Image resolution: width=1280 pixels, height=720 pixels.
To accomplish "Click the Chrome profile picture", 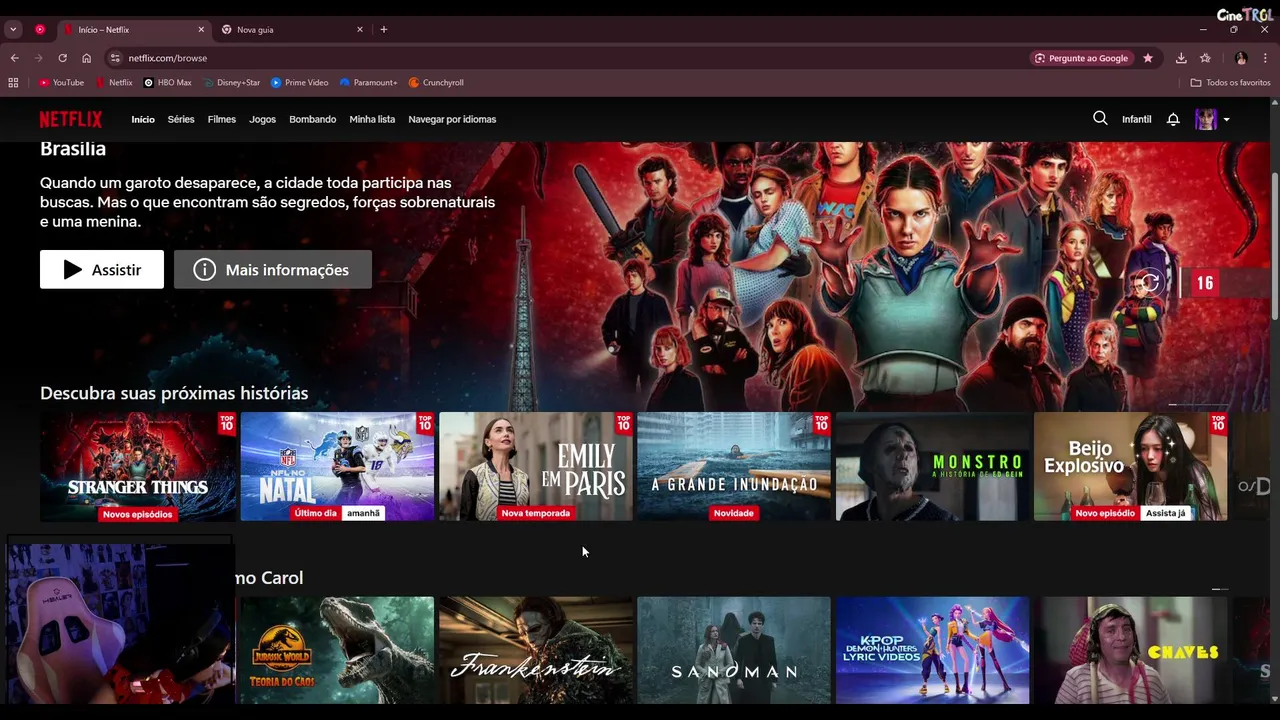I will click(x=1241, y=58).
